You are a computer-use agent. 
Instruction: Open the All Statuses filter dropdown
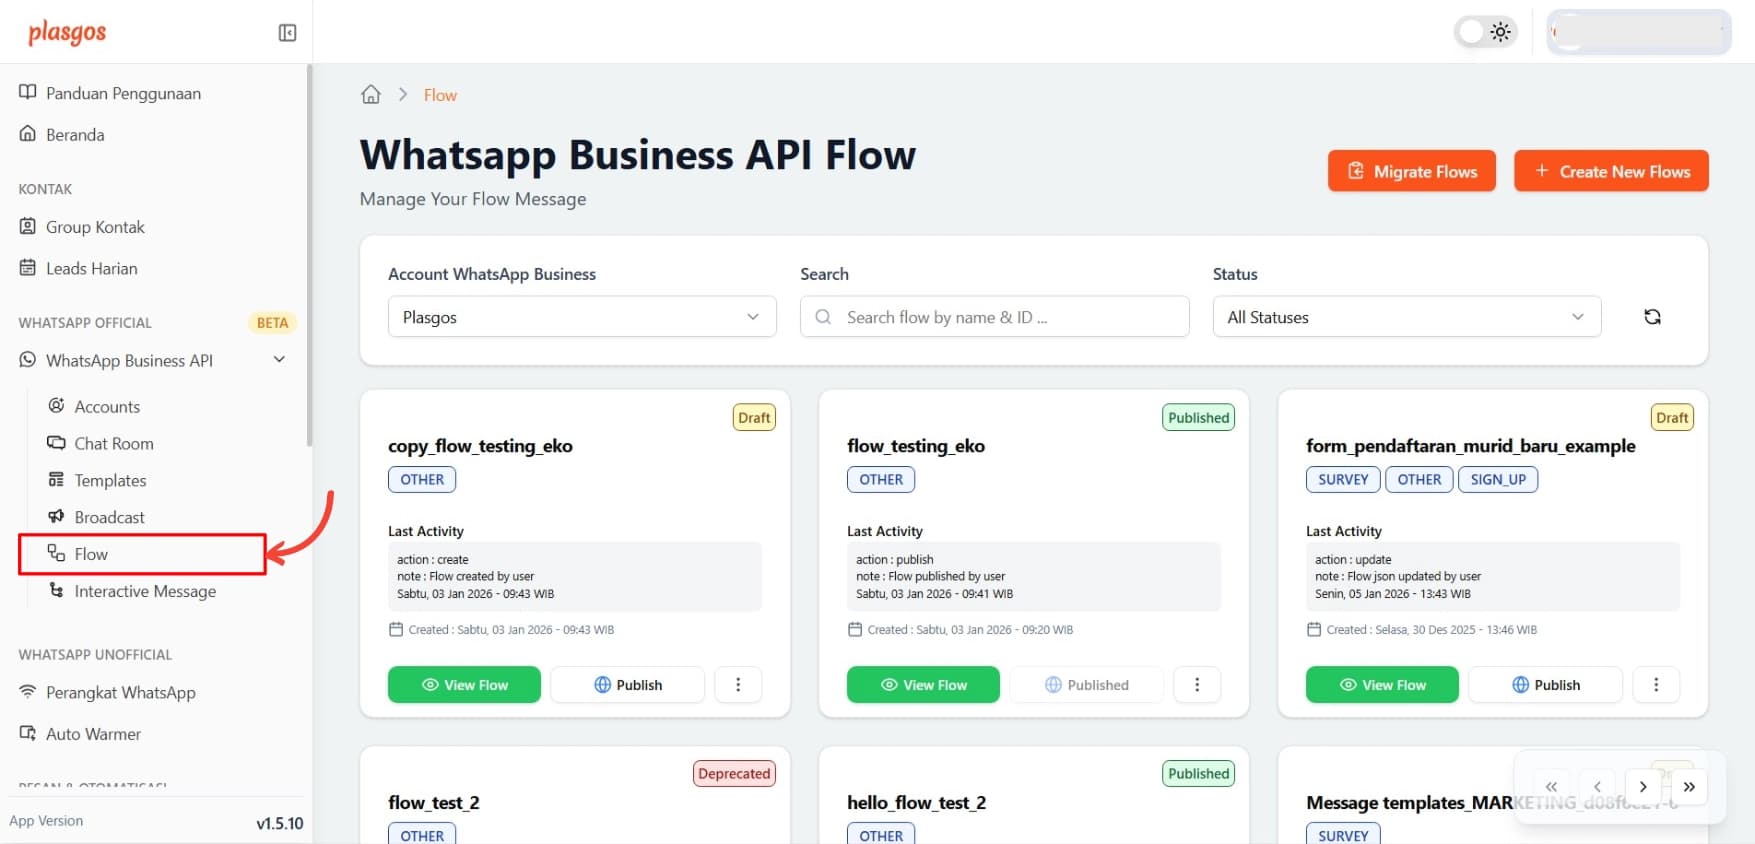[1406, 317]
